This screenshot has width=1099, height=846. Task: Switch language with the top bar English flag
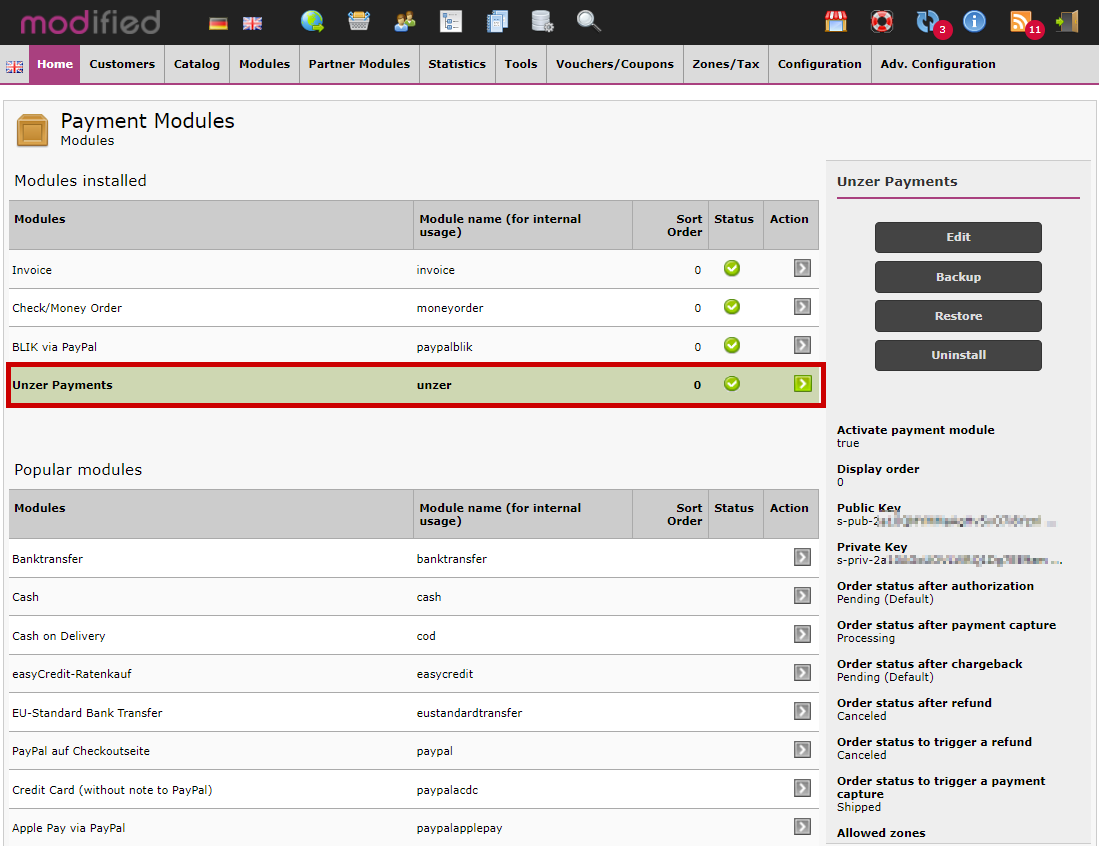coord(252,24)
